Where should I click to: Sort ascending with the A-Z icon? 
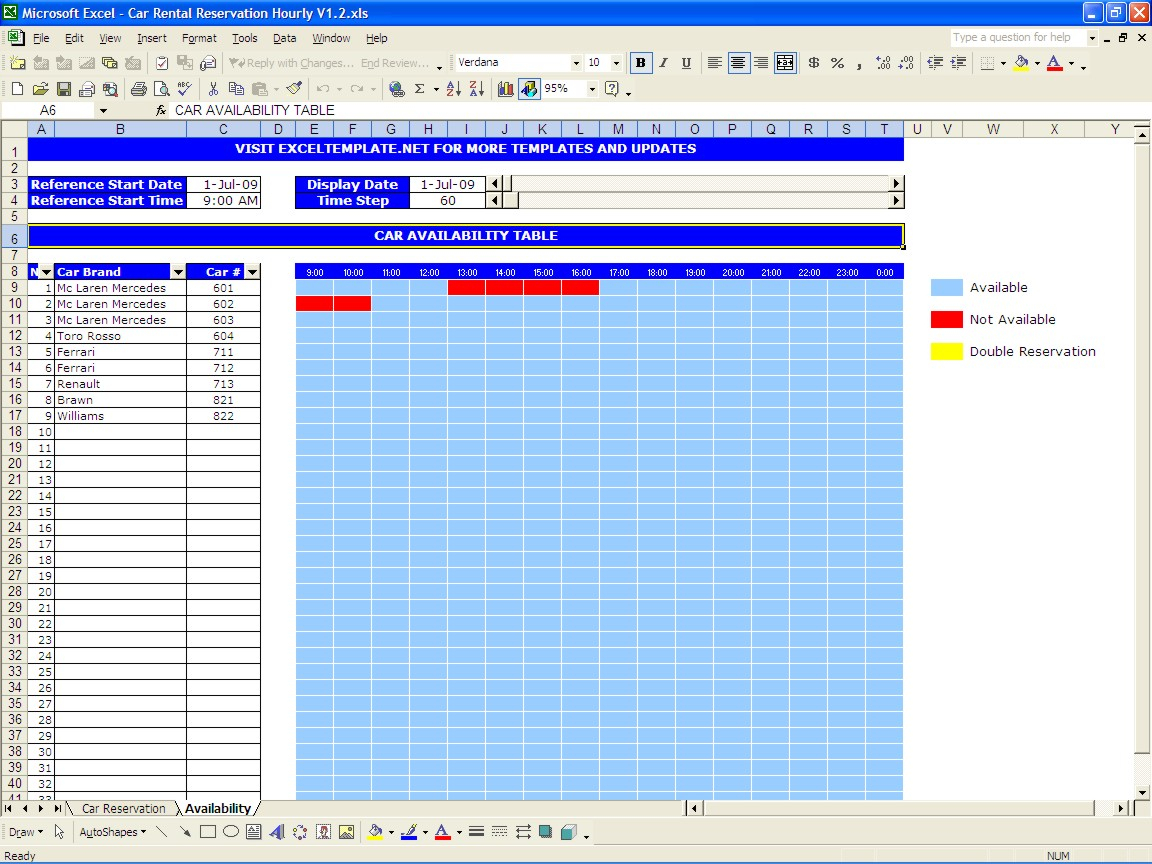453,89
